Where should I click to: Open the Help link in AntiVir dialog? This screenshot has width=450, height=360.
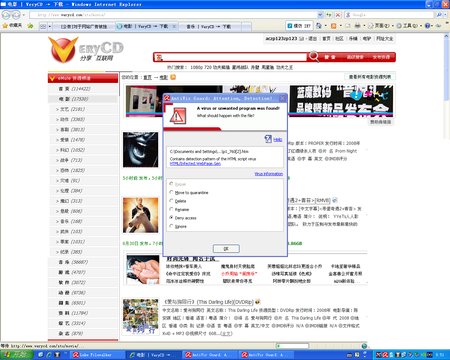(x=278, y=140)
